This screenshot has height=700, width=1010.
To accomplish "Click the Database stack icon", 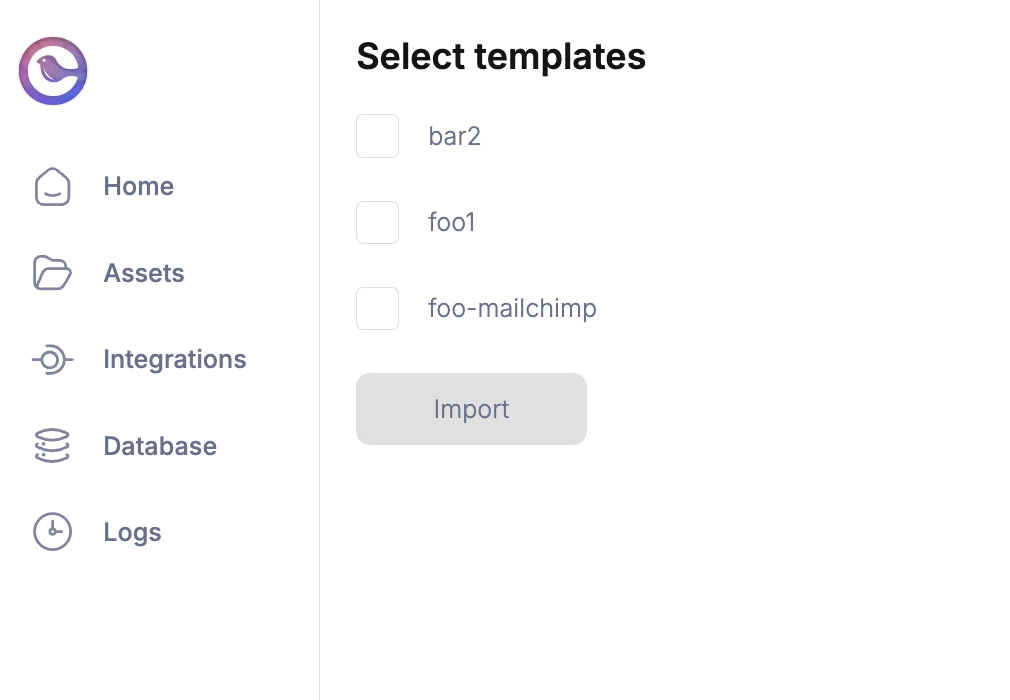I will click(x=53, y=446).
